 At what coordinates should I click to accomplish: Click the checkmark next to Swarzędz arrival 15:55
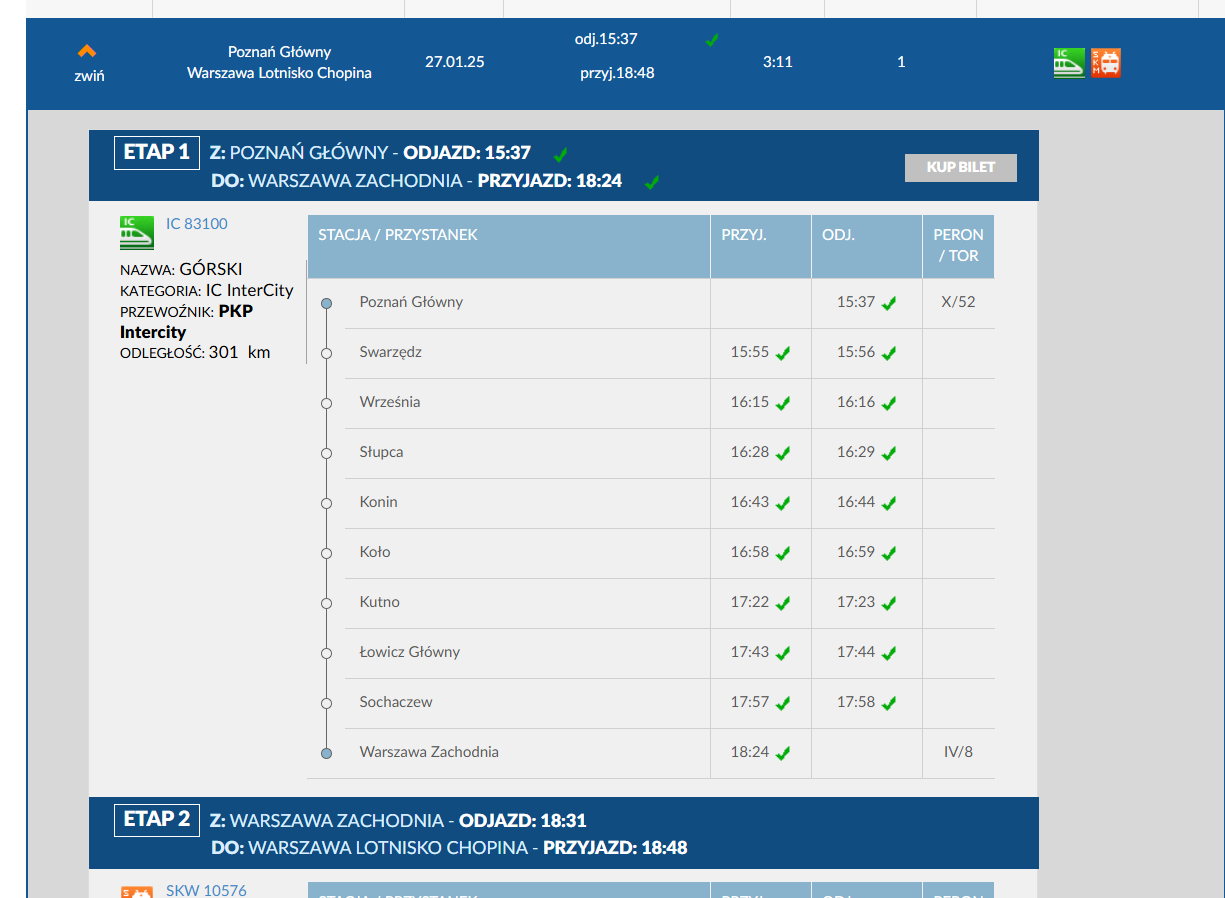[x=783, y=353]
